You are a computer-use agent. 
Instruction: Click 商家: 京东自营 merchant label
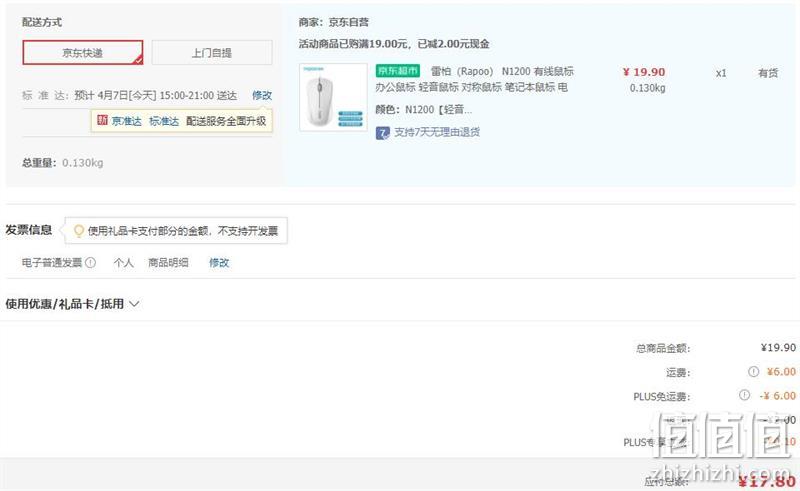[x=334, y=22]
